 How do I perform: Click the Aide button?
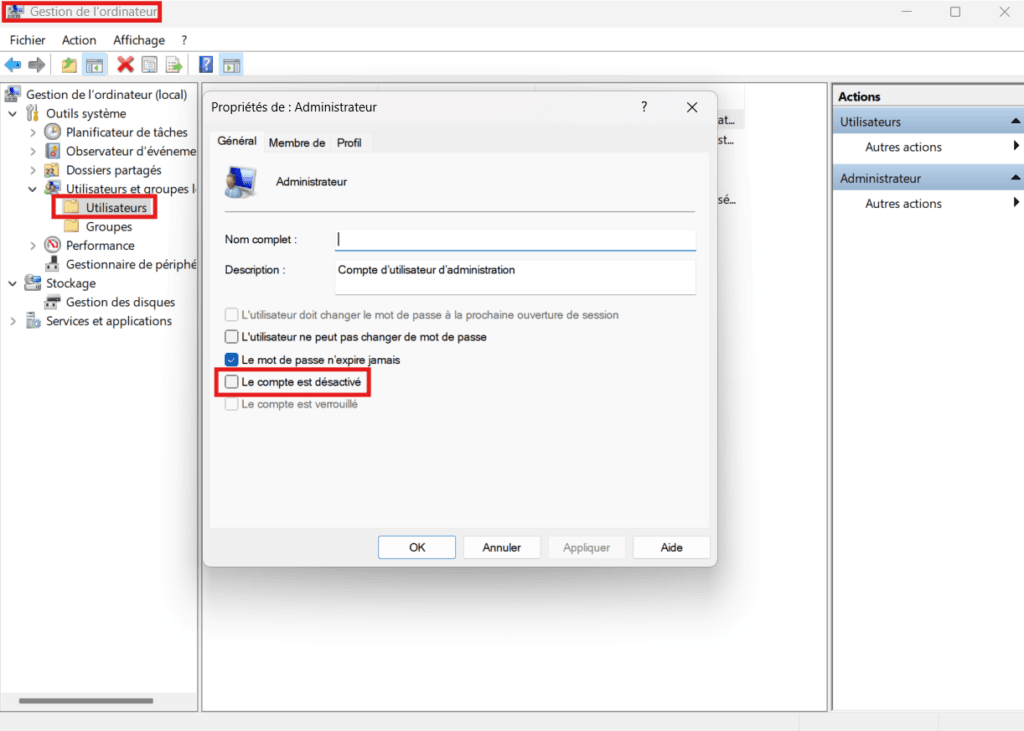pyautogui.click(x=671, y=547)
